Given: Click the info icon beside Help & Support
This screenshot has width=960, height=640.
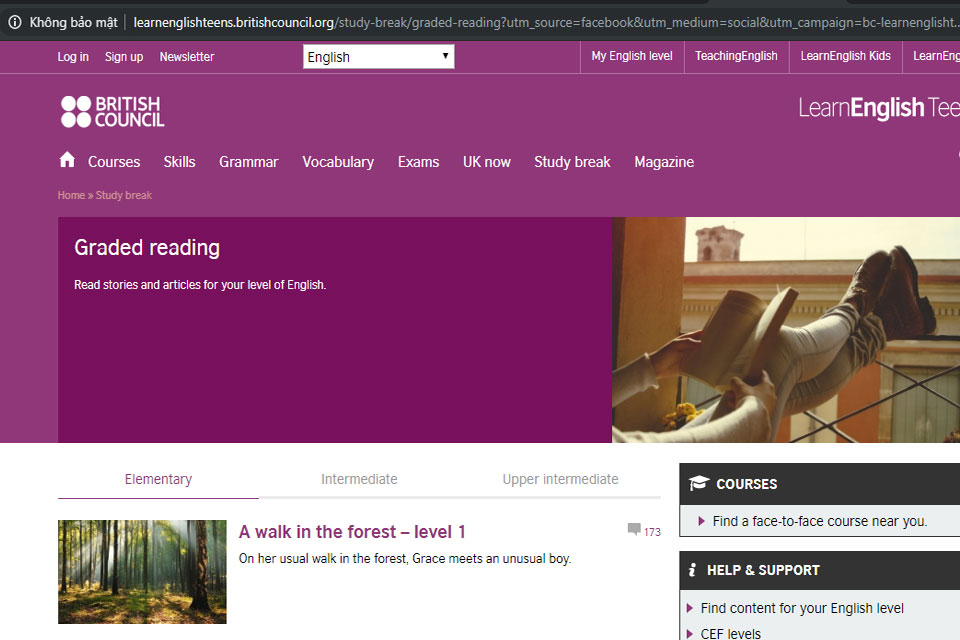Looking at the screenshot, I should [692, 570].
